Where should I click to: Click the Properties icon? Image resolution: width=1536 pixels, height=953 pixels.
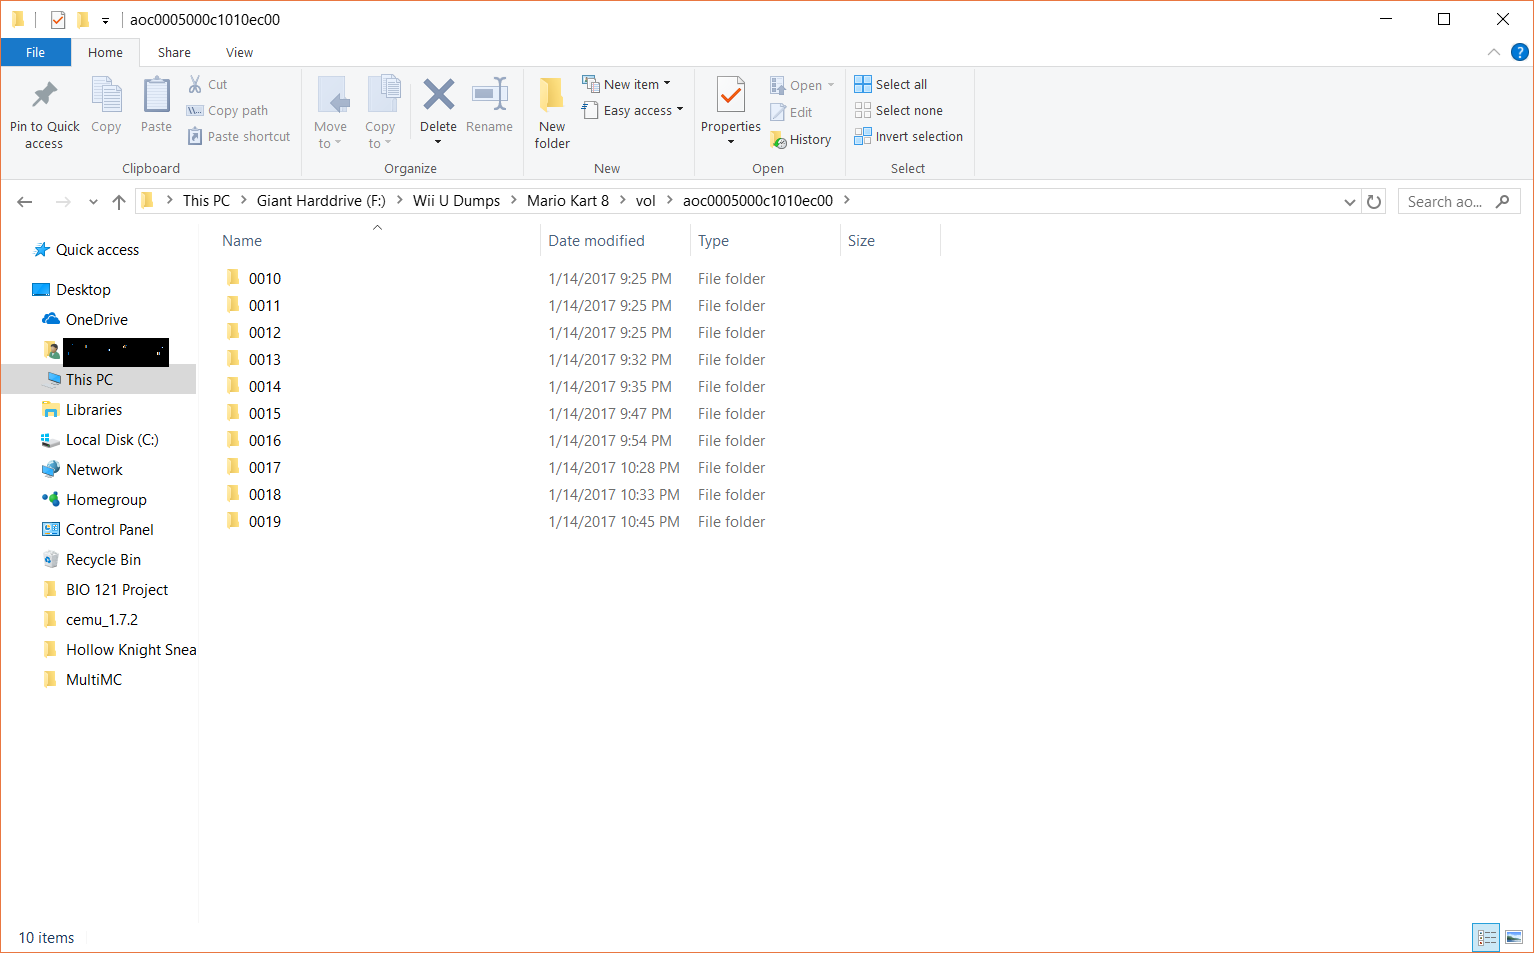point(730,108)
